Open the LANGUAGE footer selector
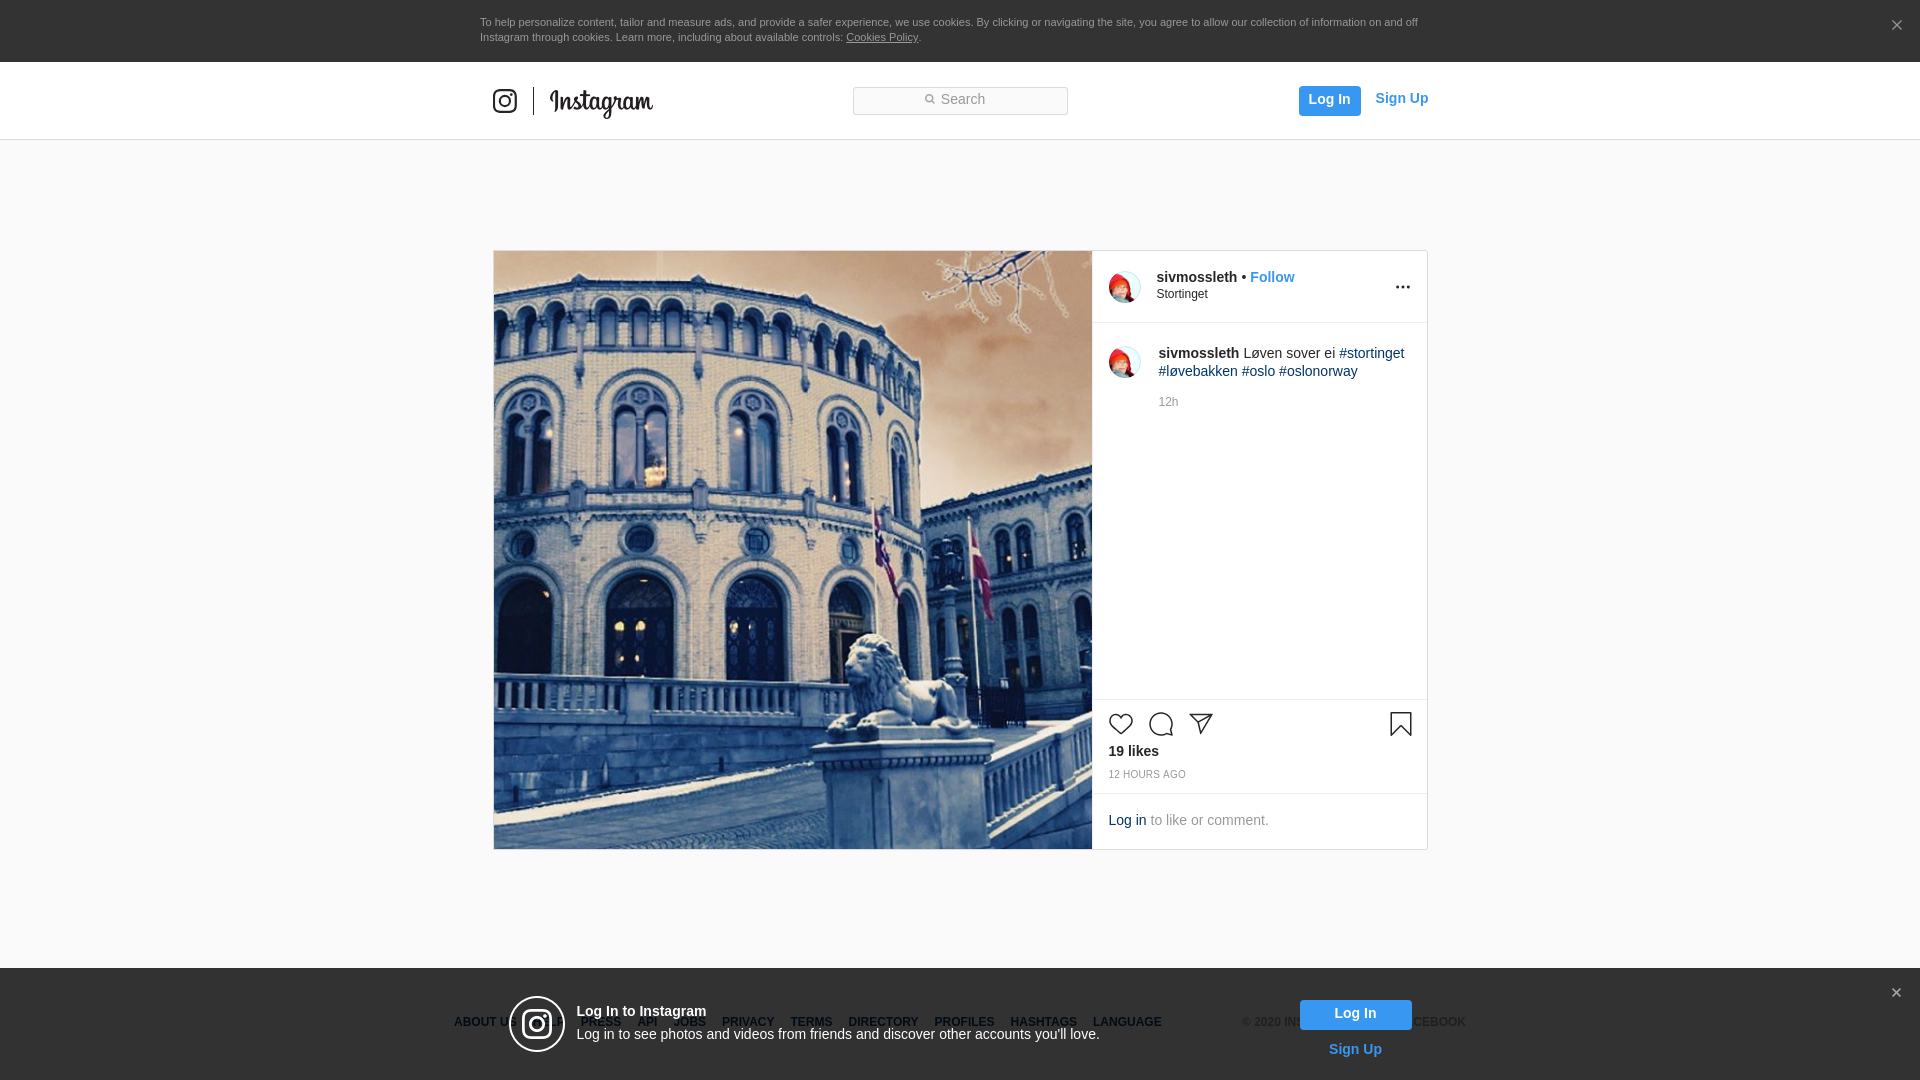1920x1080 pixels. point(1127,1022)
